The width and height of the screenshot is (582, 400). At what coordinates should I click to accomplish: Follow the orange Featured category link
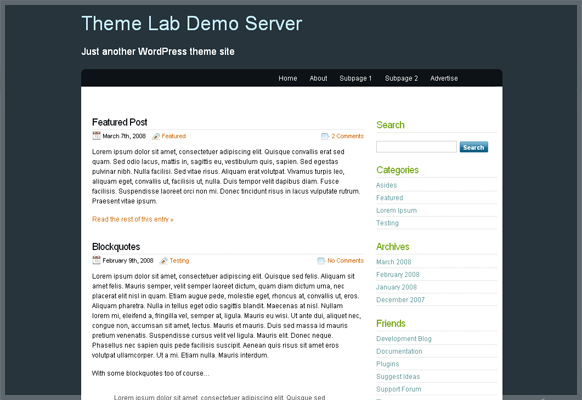tap(174, 136)
